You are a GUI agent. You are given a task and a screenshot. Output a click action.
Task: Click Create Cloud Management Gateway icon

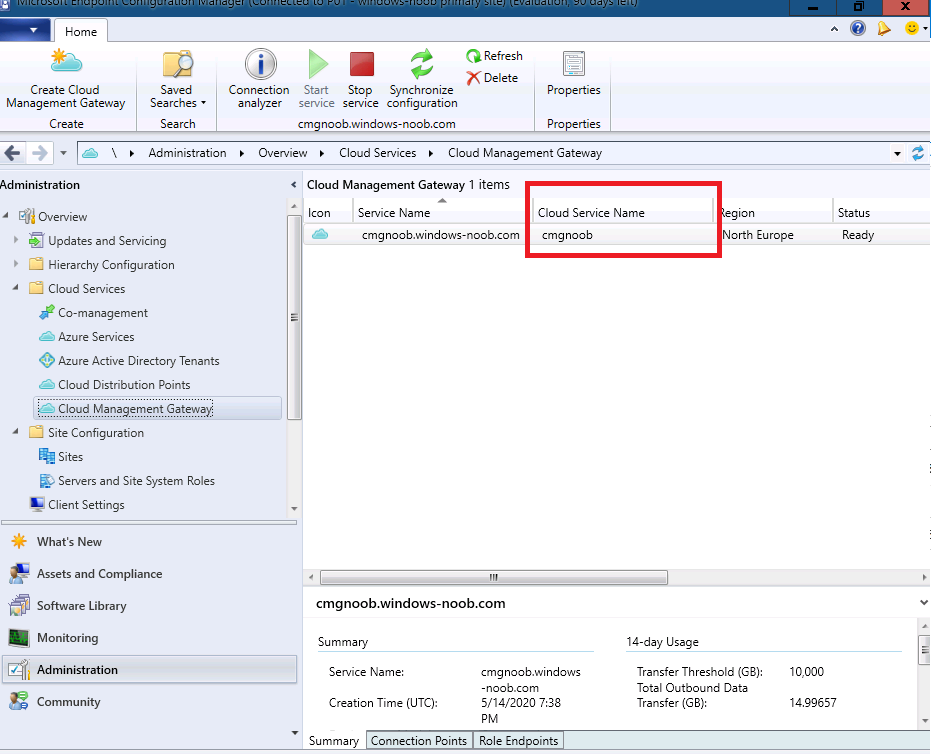pos(66,62)
